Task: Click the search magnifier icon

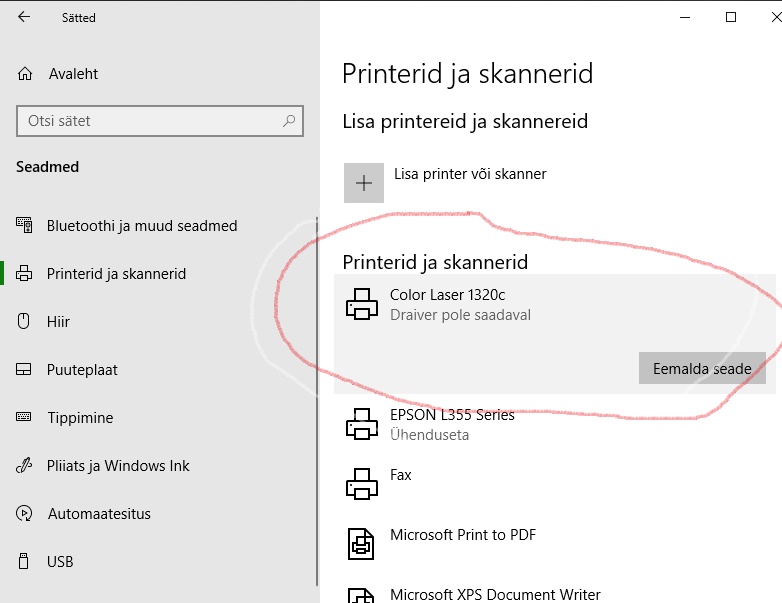Action: 289,121
